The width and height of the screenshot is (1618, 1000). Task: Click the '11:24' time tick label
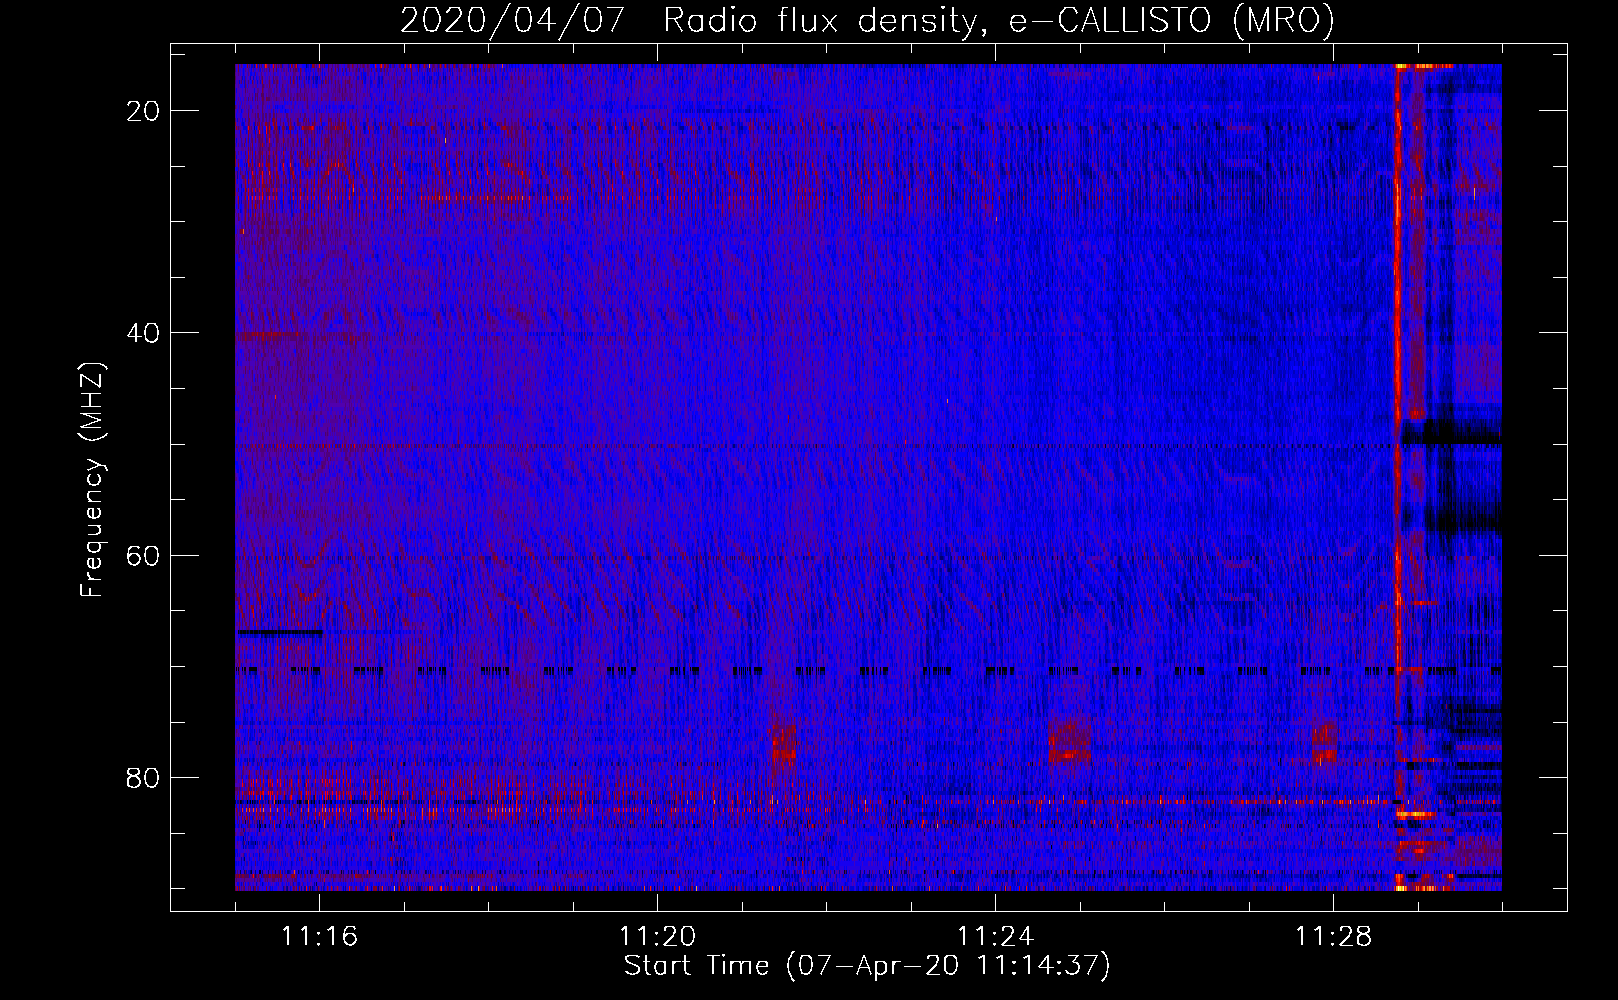995,936
